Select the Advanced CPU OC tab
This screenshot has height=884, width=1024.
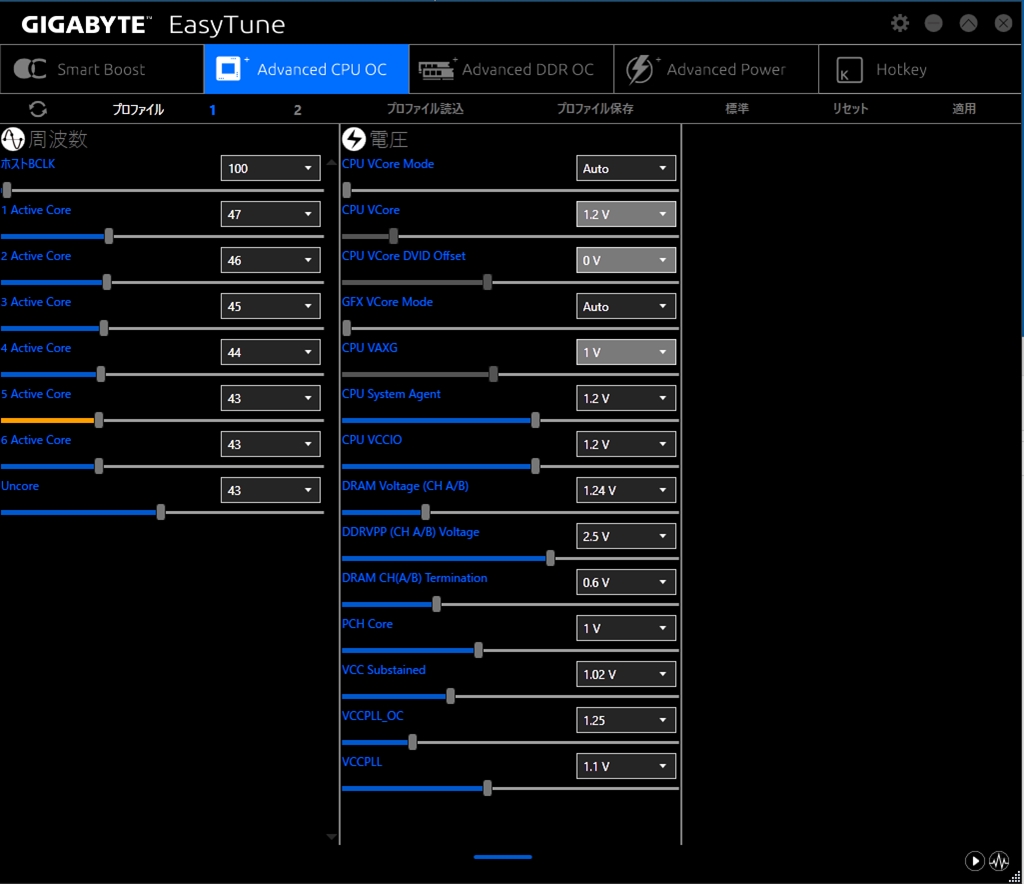[x=306, y=69]
